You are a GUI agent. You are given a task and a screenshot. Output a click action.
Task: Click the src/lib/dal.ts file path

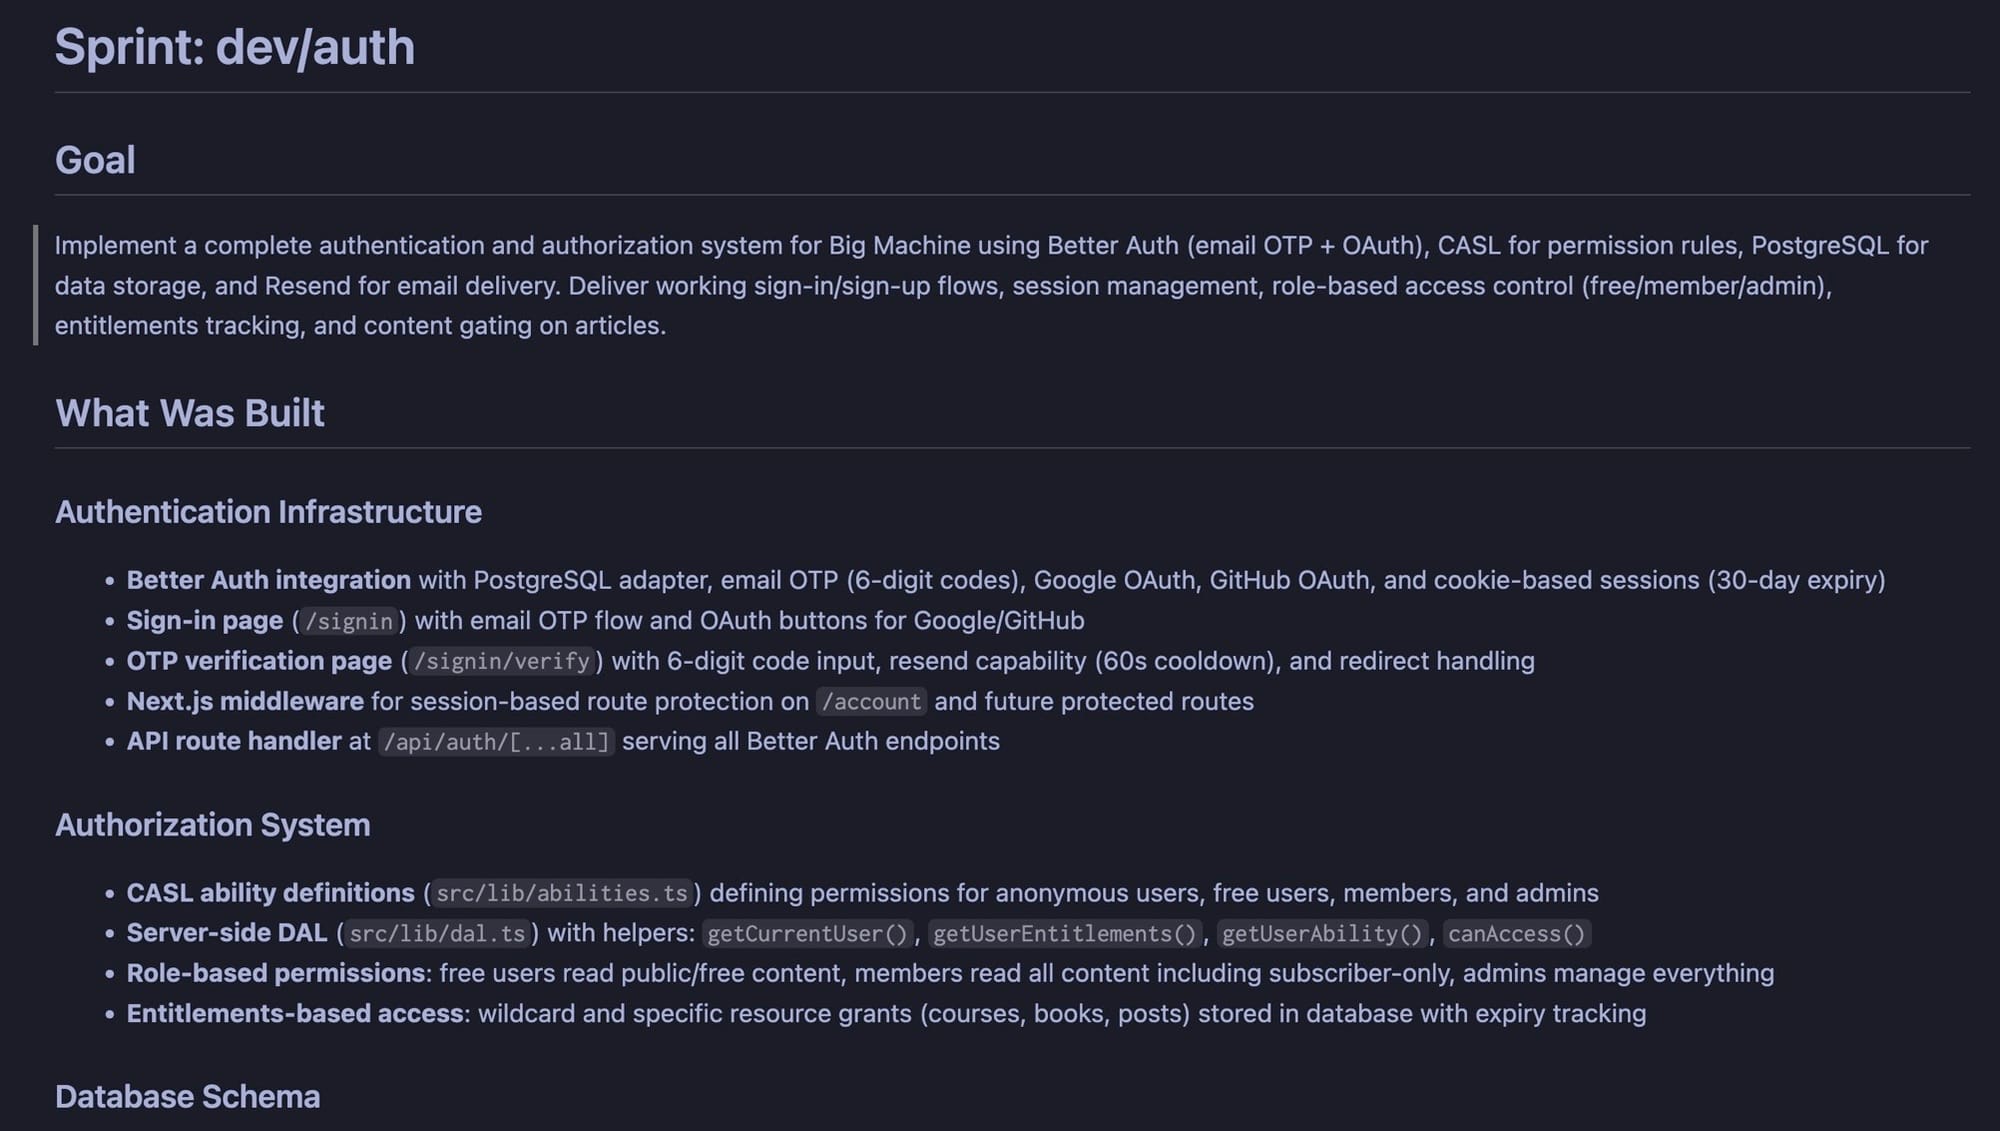[437, 934]
